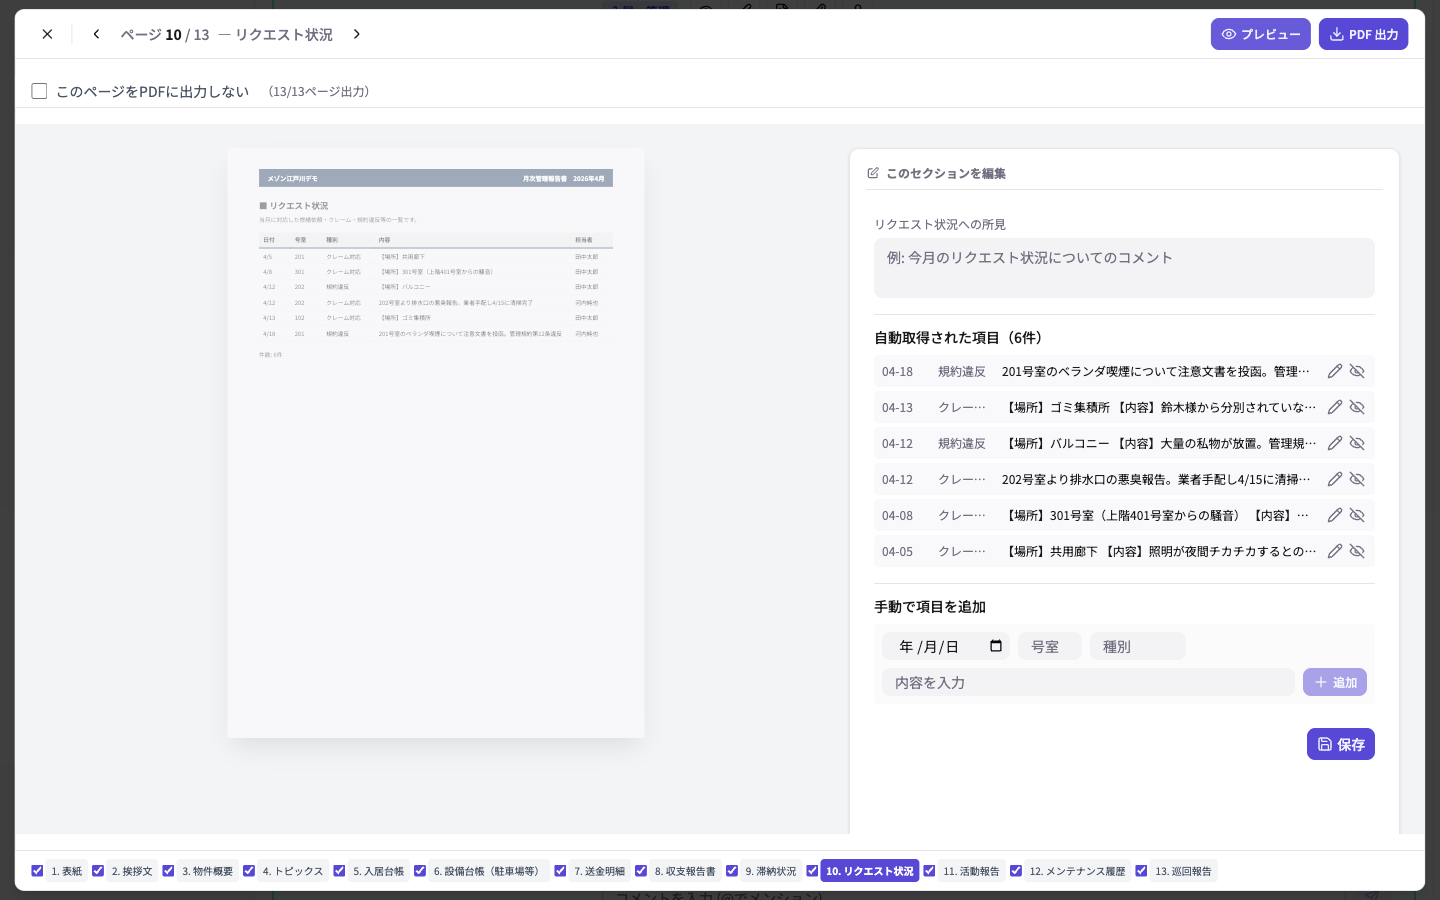Hide the 04-05 共用廊下 item

coord(1357,551)
